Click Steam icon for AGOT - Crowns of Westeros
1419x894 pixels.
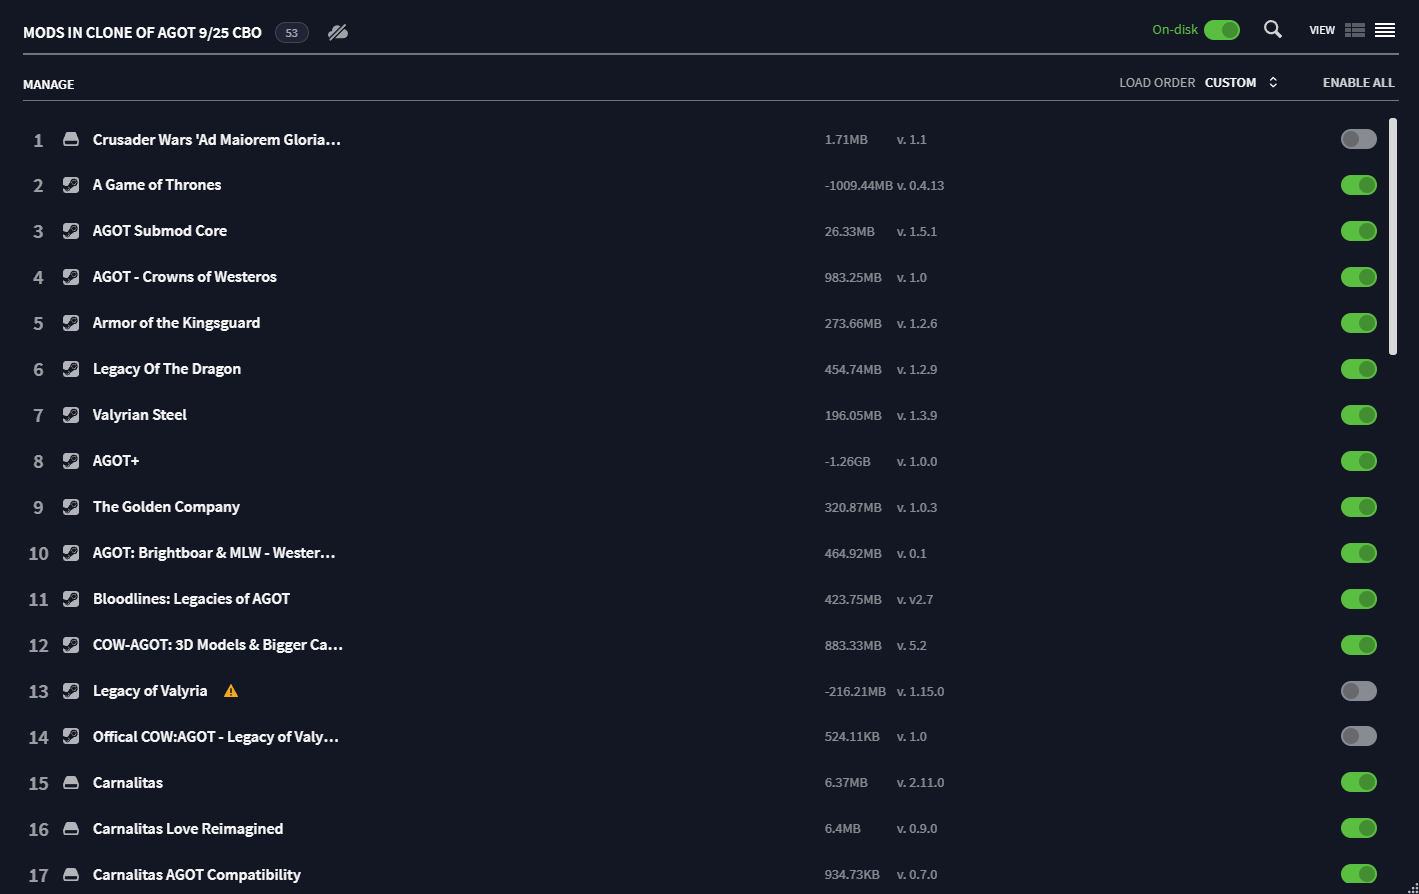click(x=71, y=277)
